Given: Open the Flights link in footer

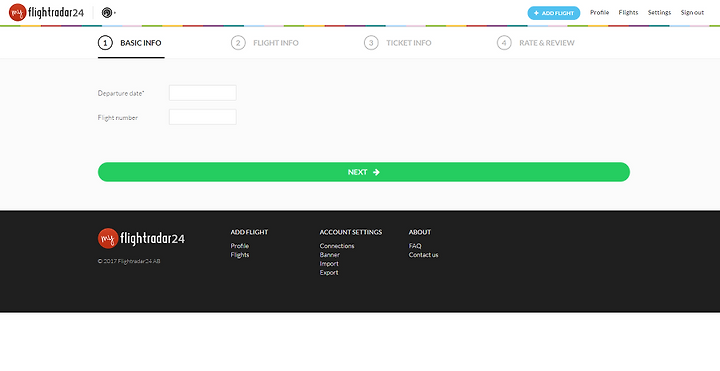Looking at the screenshot, I should pos(240,255).
